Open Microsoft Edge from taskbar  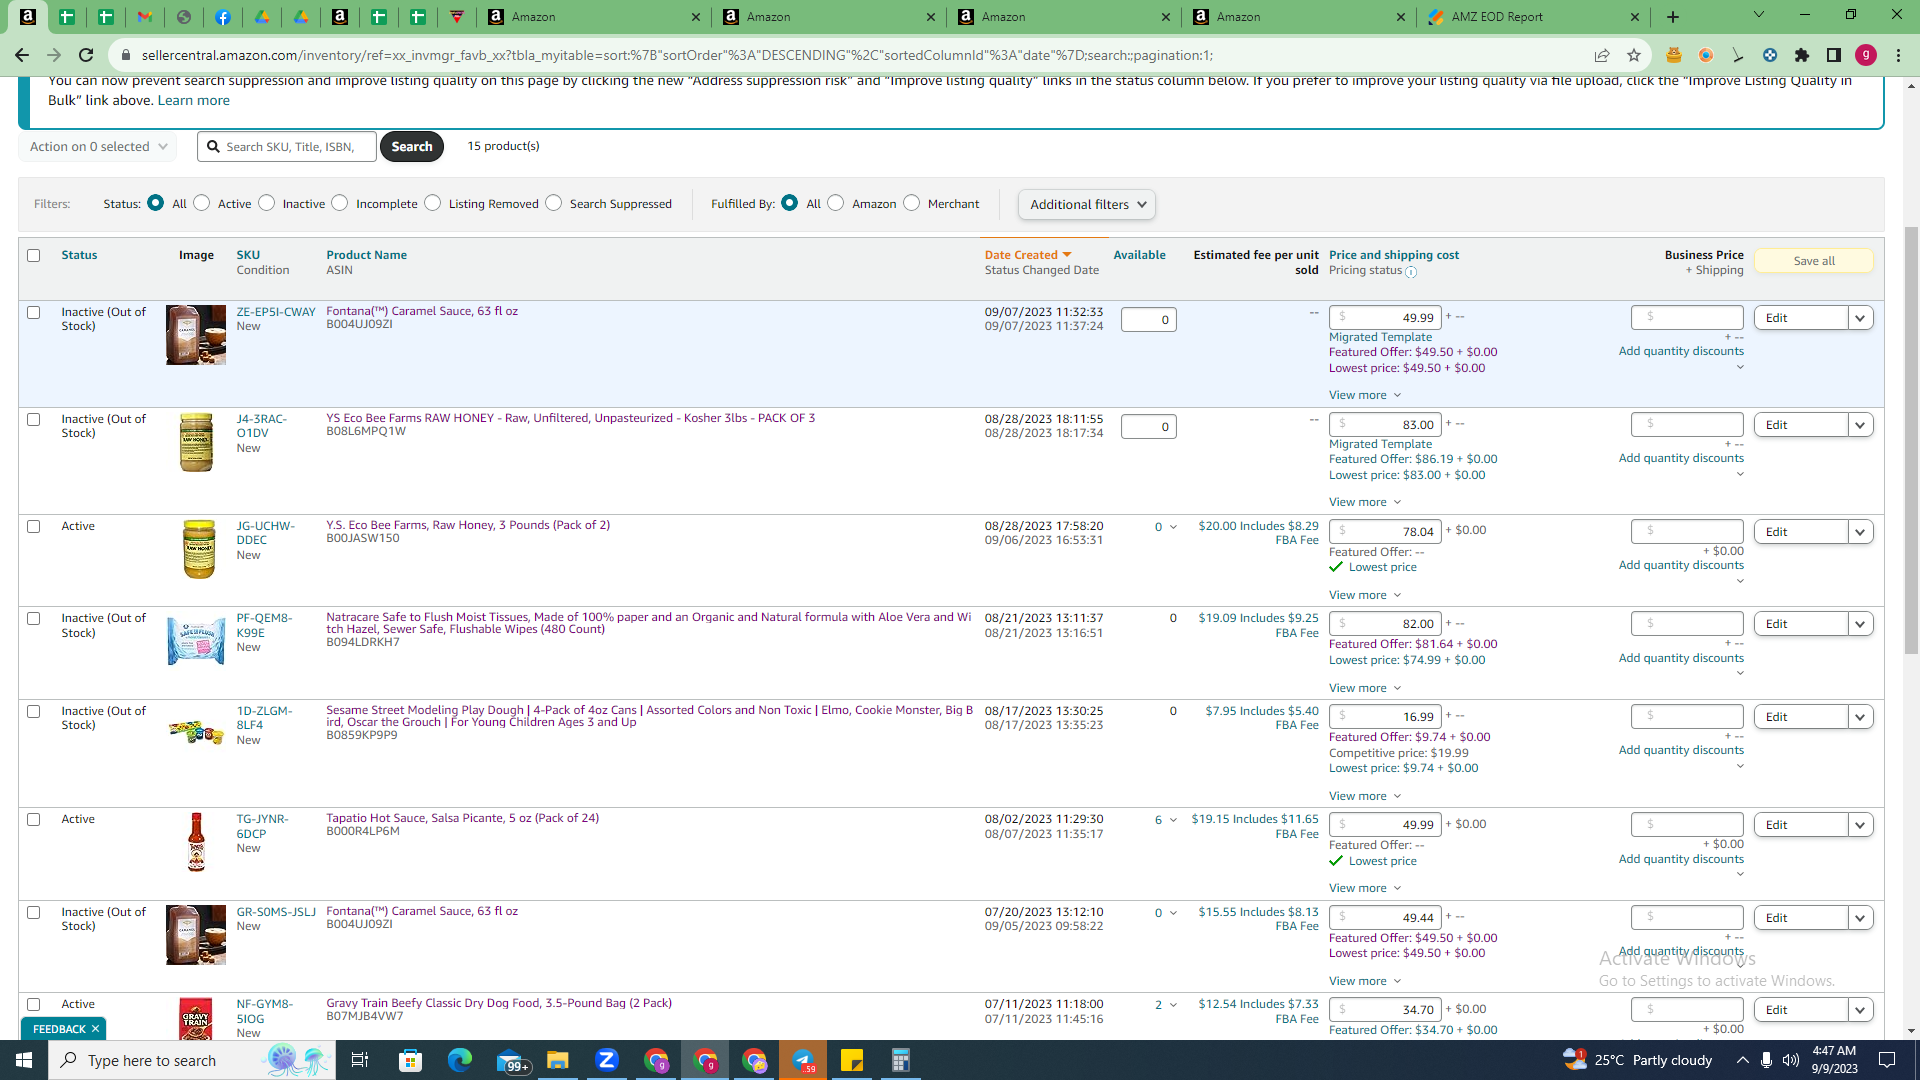[459, 1060]
